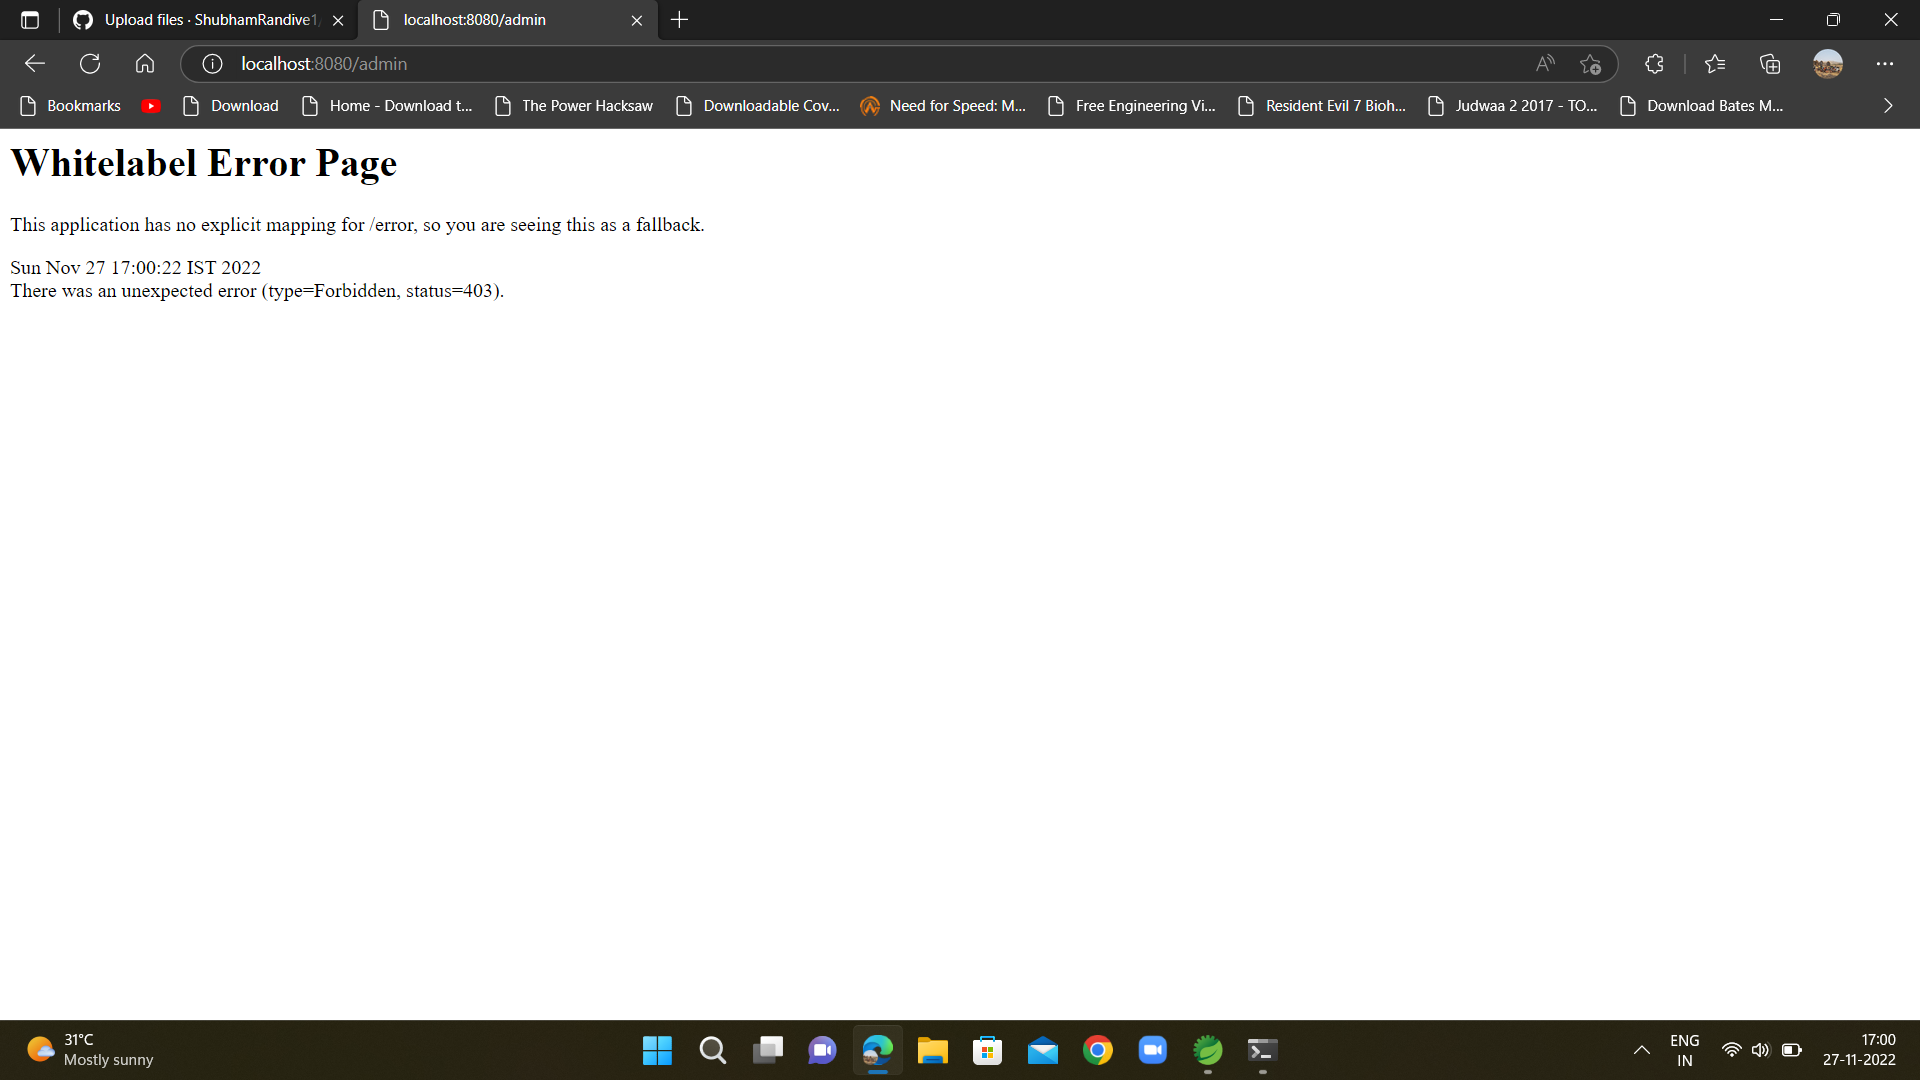This screenshot has height=1080, width=1920.
Task: Expand hidden system tray icons
Action: coord(1641,1050)
